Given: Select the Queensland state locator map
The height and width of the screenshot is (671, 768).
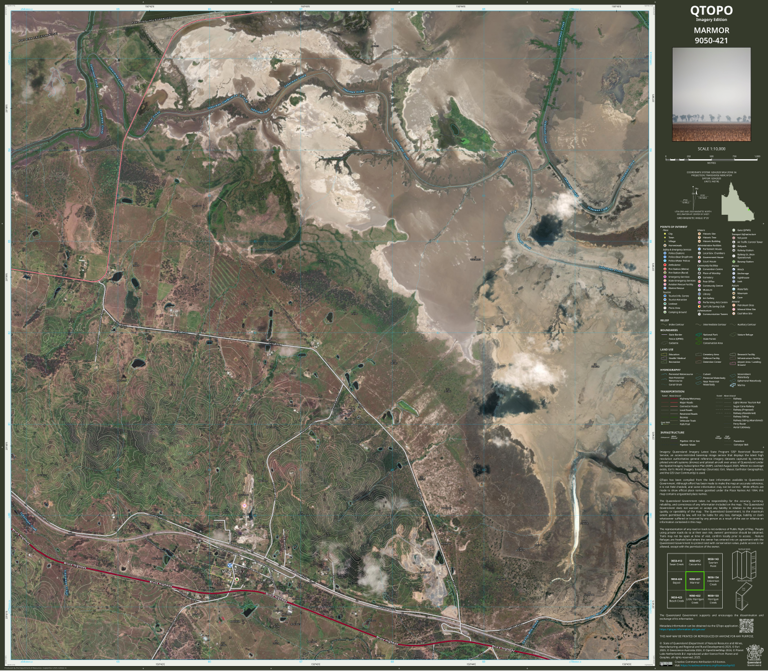Looking at the screenshot, I should pos(737,202).
